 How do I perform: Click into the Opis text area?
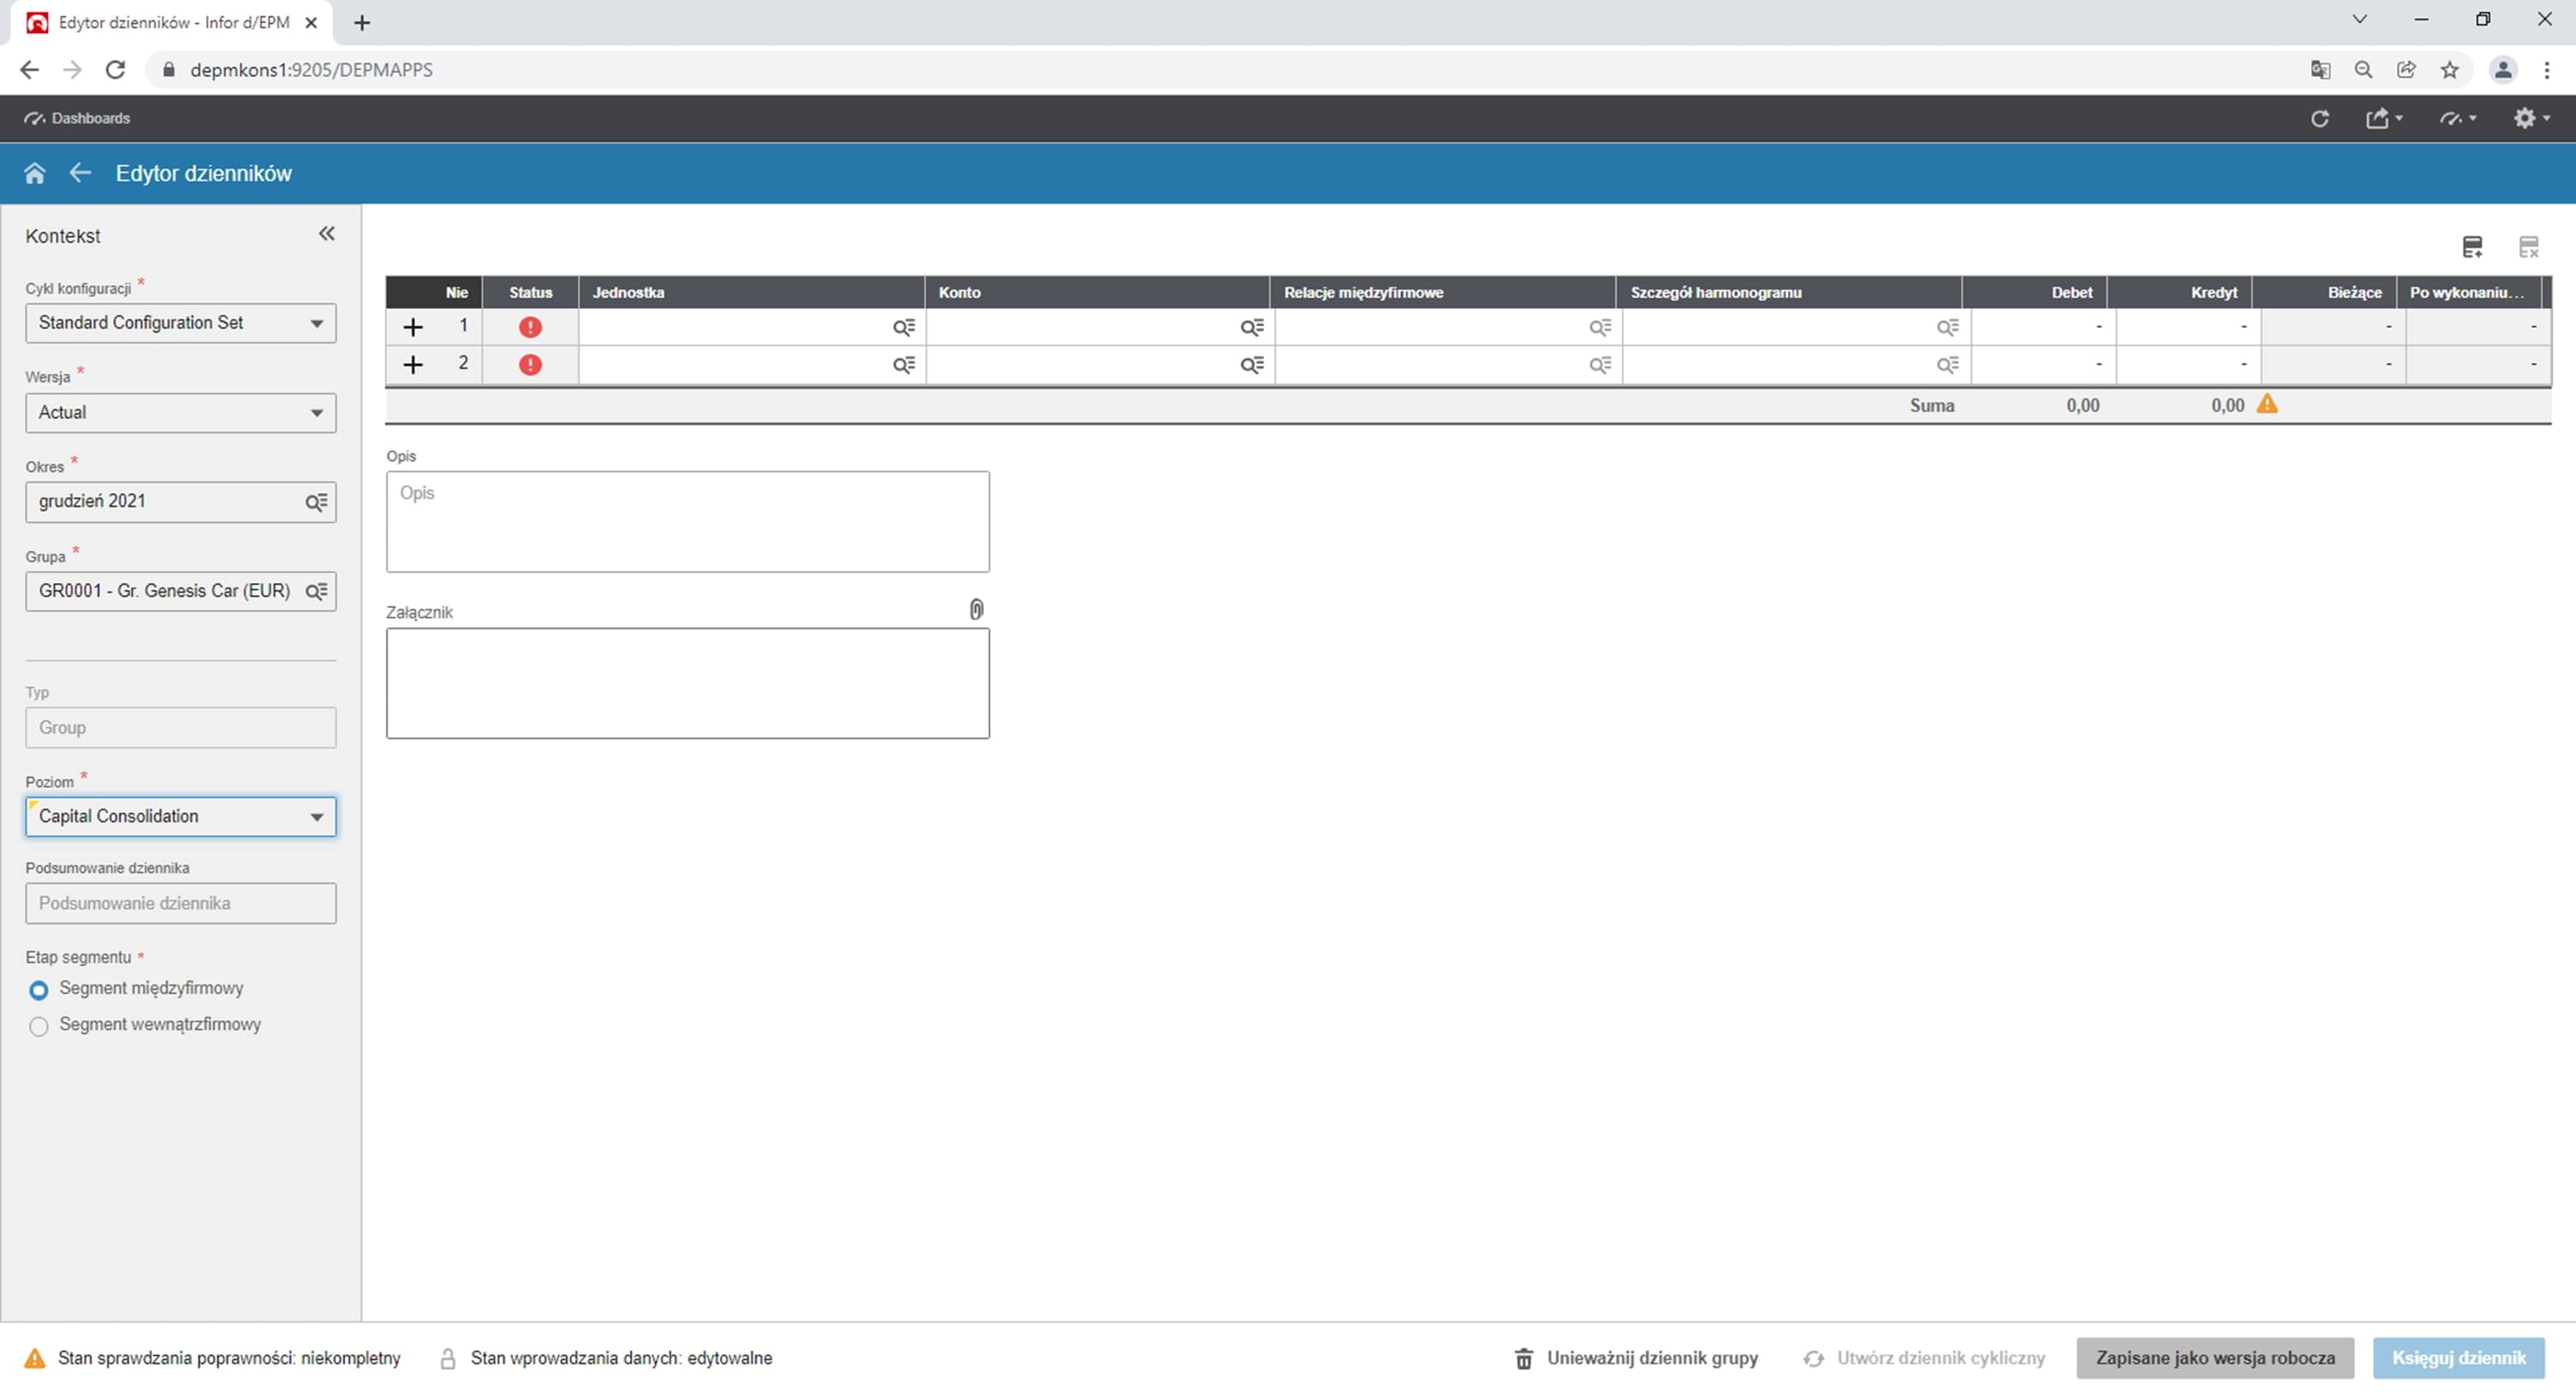(688, 522)
